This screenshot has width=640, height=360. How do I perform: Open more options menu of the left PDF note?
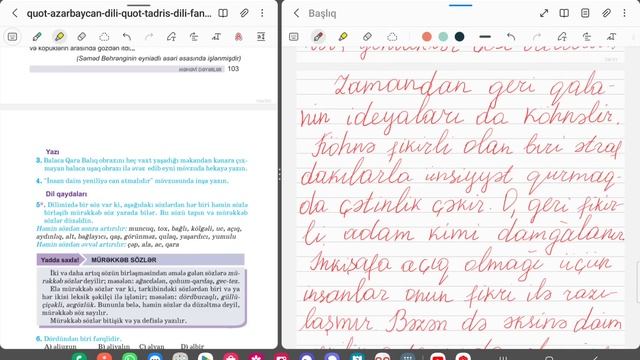click(x=262, y=13)
